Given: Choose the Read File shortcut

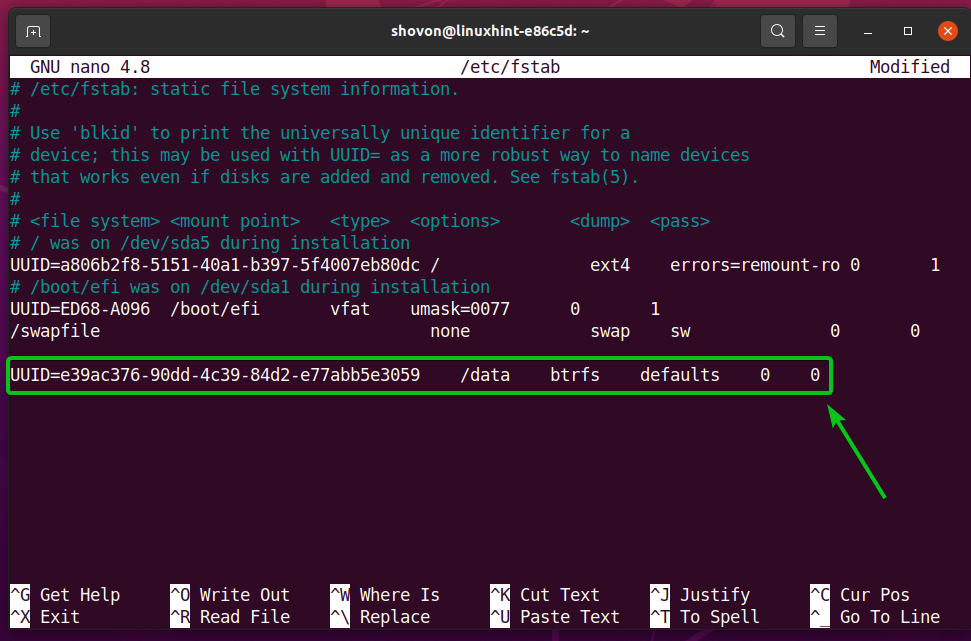Looking at the screenshot, I should (x=230, y=617).
